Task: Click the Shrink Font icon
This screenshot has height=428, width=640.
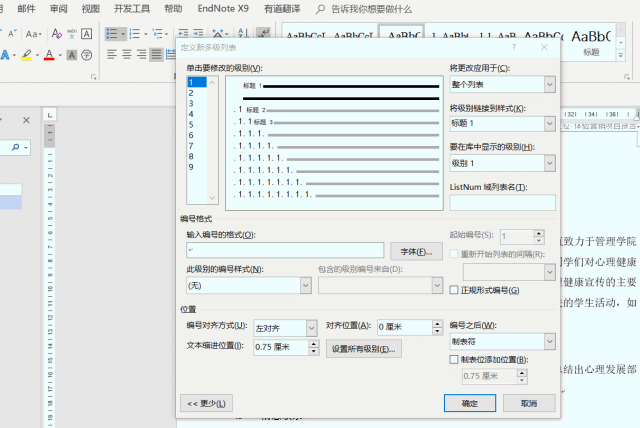Action: pos(11,33)
